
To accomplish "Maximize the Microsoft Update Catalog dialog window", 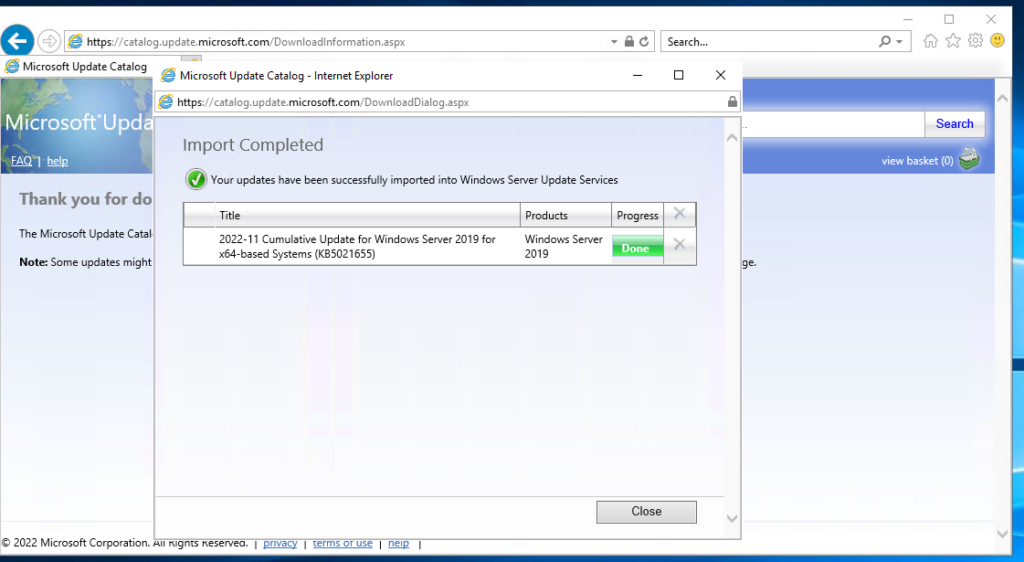I will tap(679, 76).
